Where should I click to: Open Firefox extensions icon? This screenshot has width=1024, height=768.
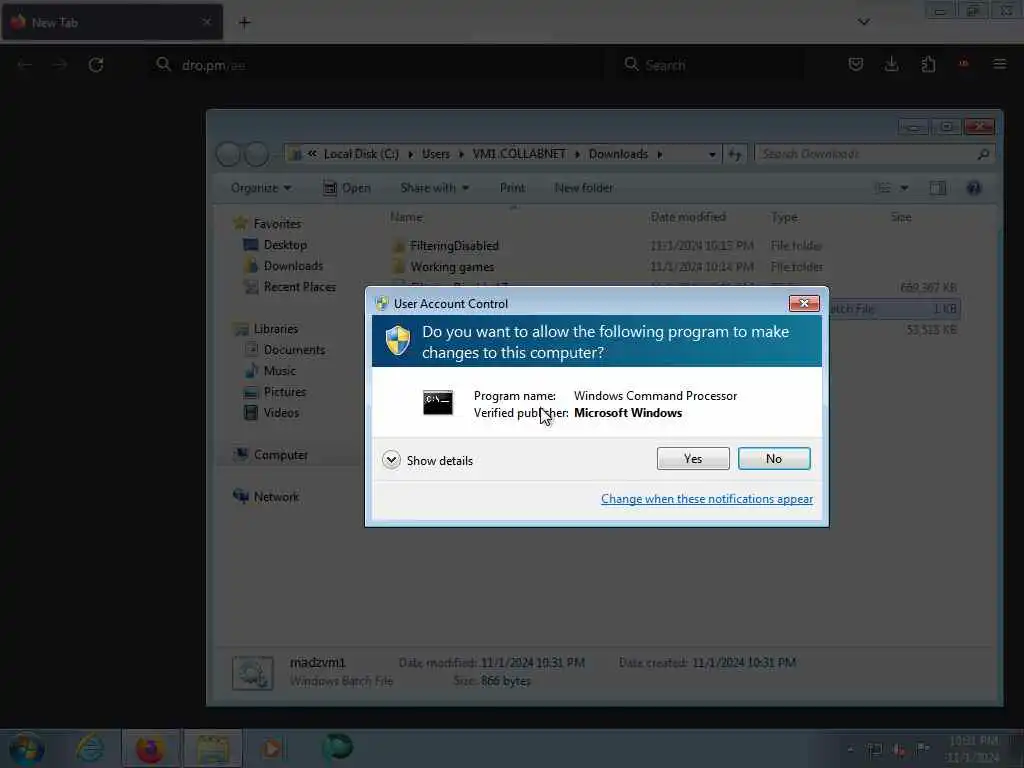point(928,64)
